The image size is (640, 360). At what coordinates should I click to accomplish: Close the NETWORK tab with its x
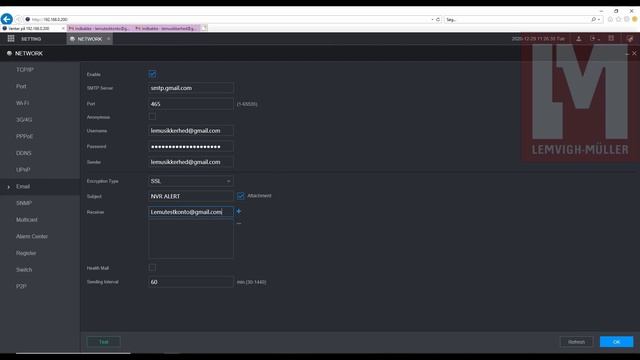tap(109, 39)
